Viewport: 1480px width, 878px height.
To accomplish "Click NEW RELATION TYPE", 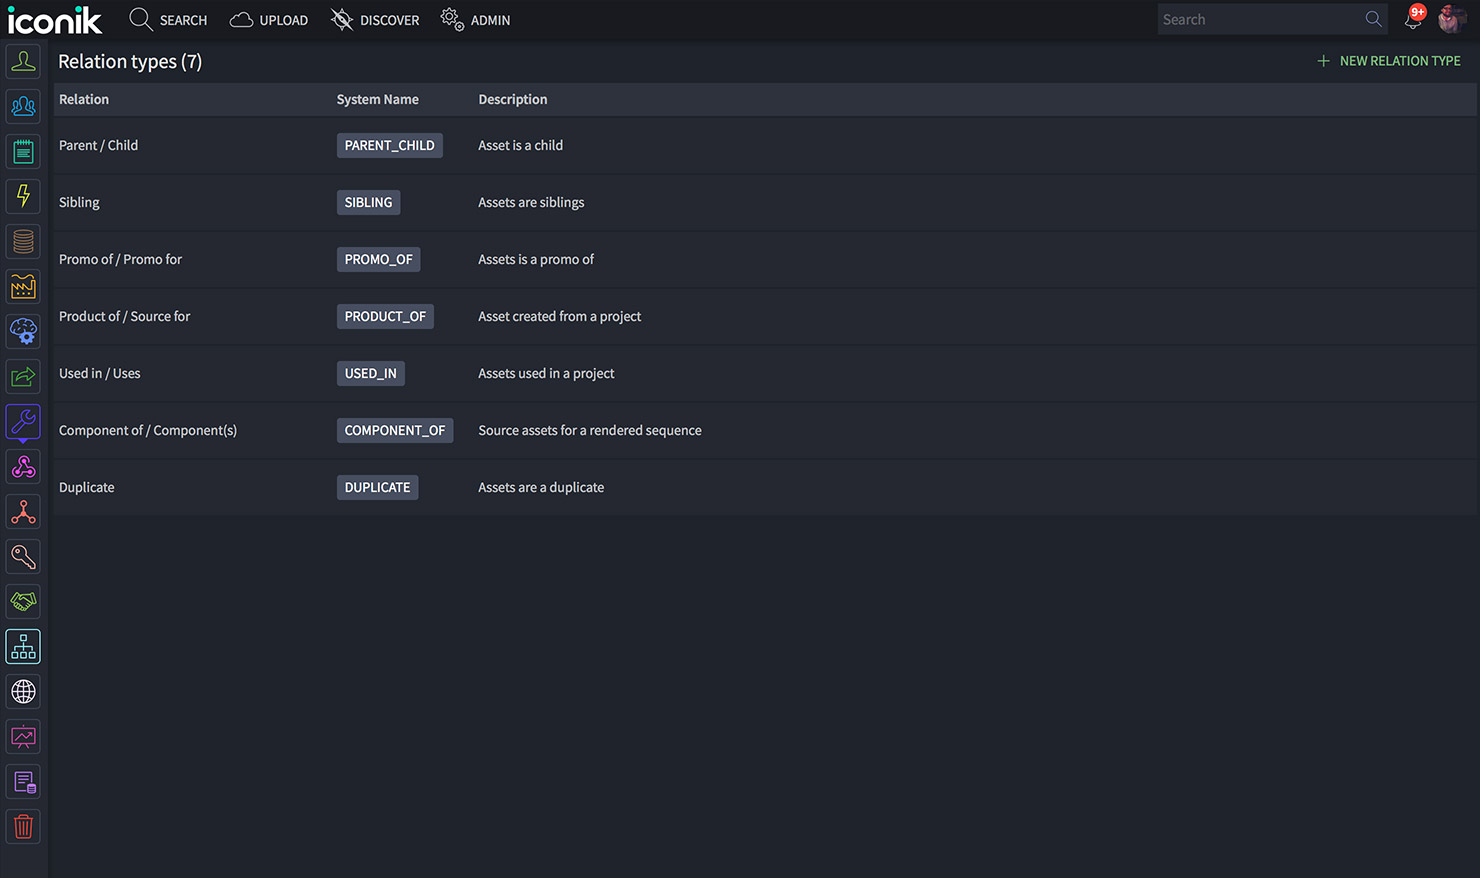I will [x=1388, y=60].
